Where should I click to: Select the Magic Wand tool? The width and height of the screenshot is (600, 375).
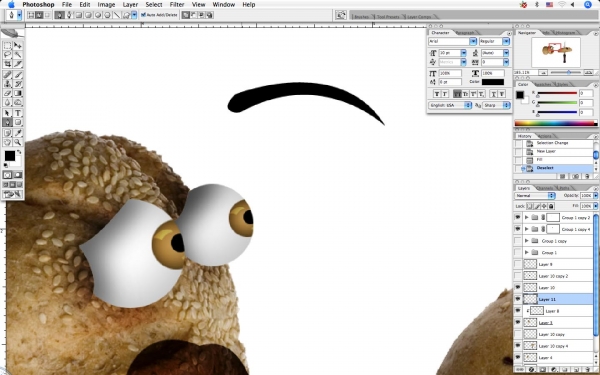tap(18, 55)
